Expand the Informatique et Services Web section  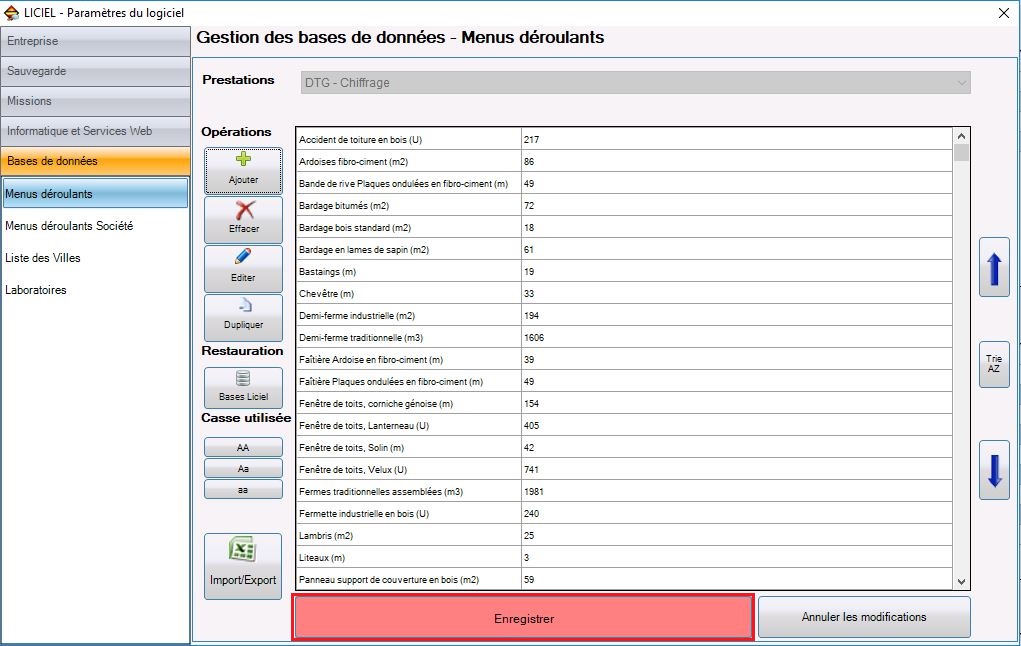pos(95,131)
